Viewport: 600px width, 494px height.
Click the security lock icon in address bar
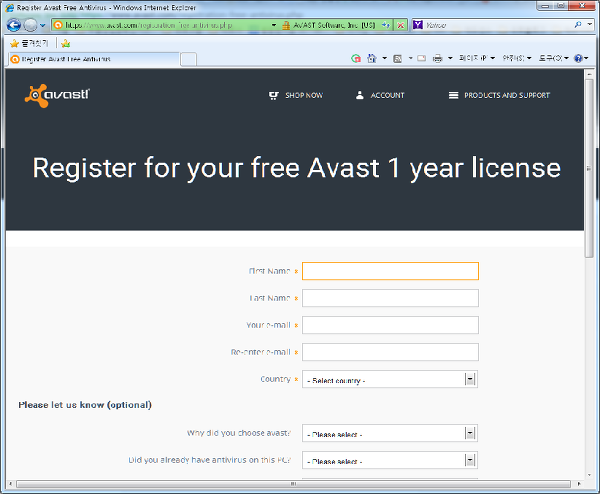click(285, 26)
